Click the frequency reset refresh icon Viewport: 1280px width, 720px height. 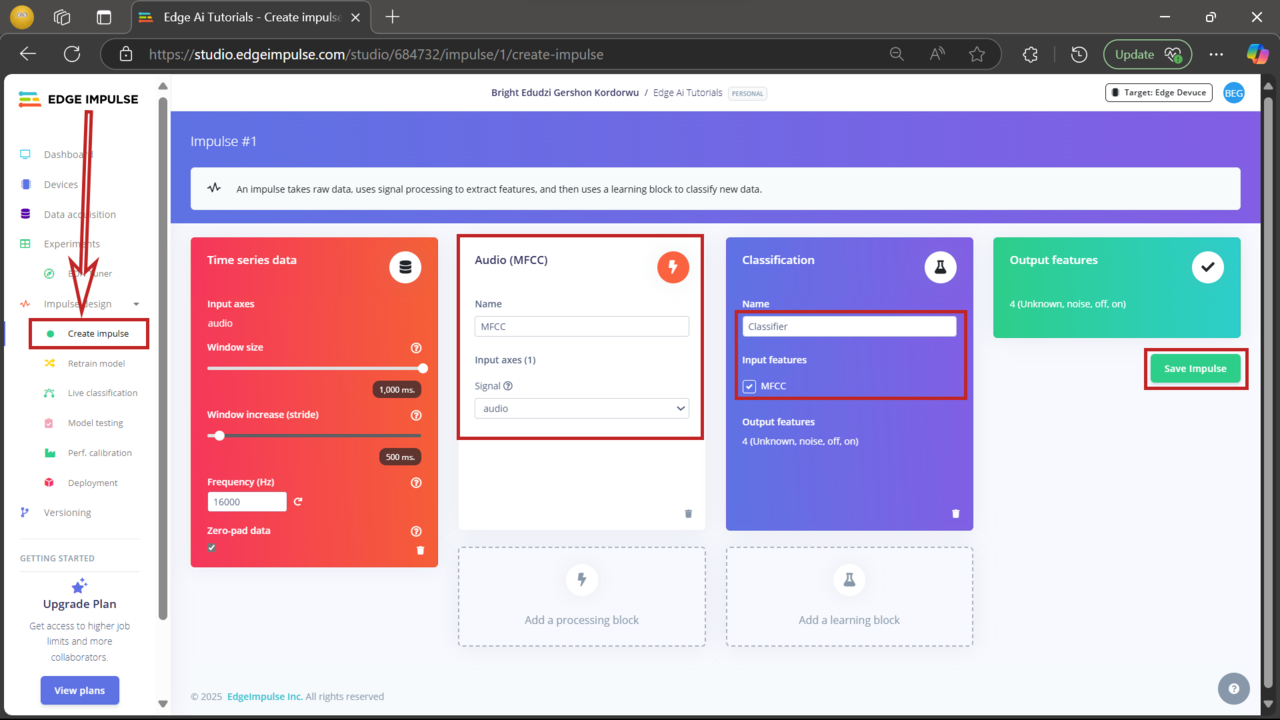tap(298, 502)
